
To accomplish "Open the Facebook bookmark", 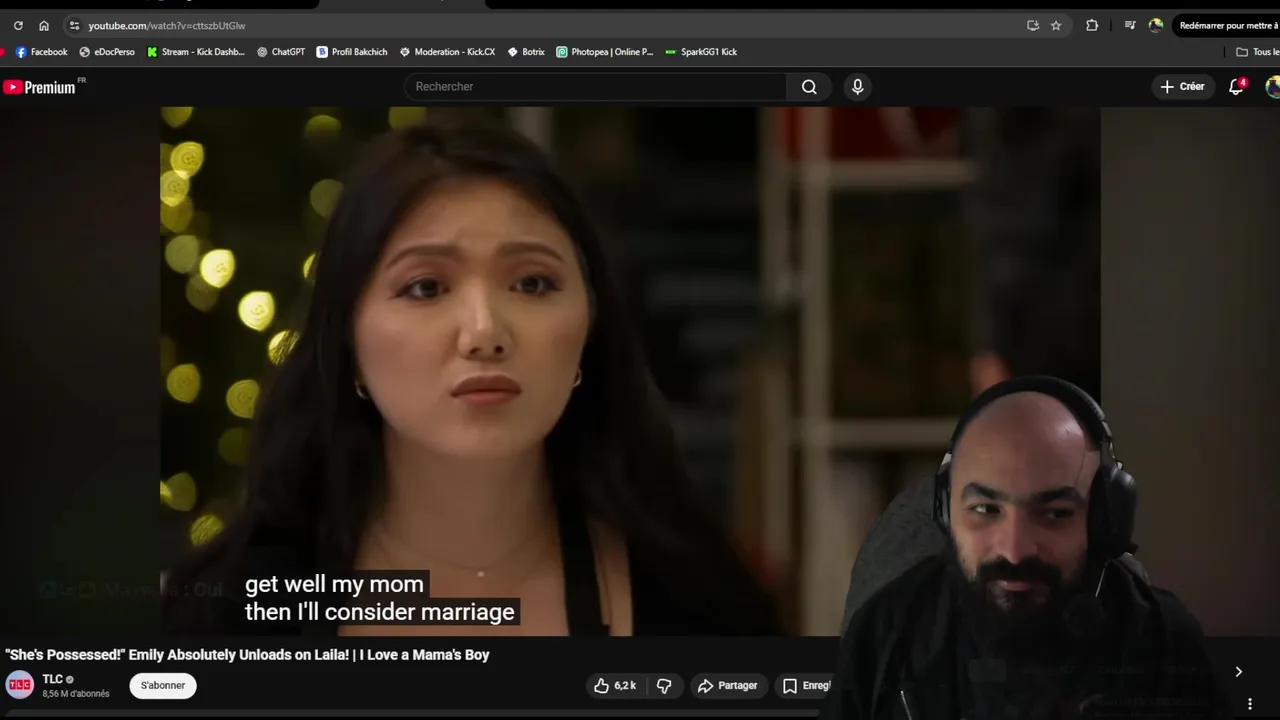I will (x=42, y=52).
